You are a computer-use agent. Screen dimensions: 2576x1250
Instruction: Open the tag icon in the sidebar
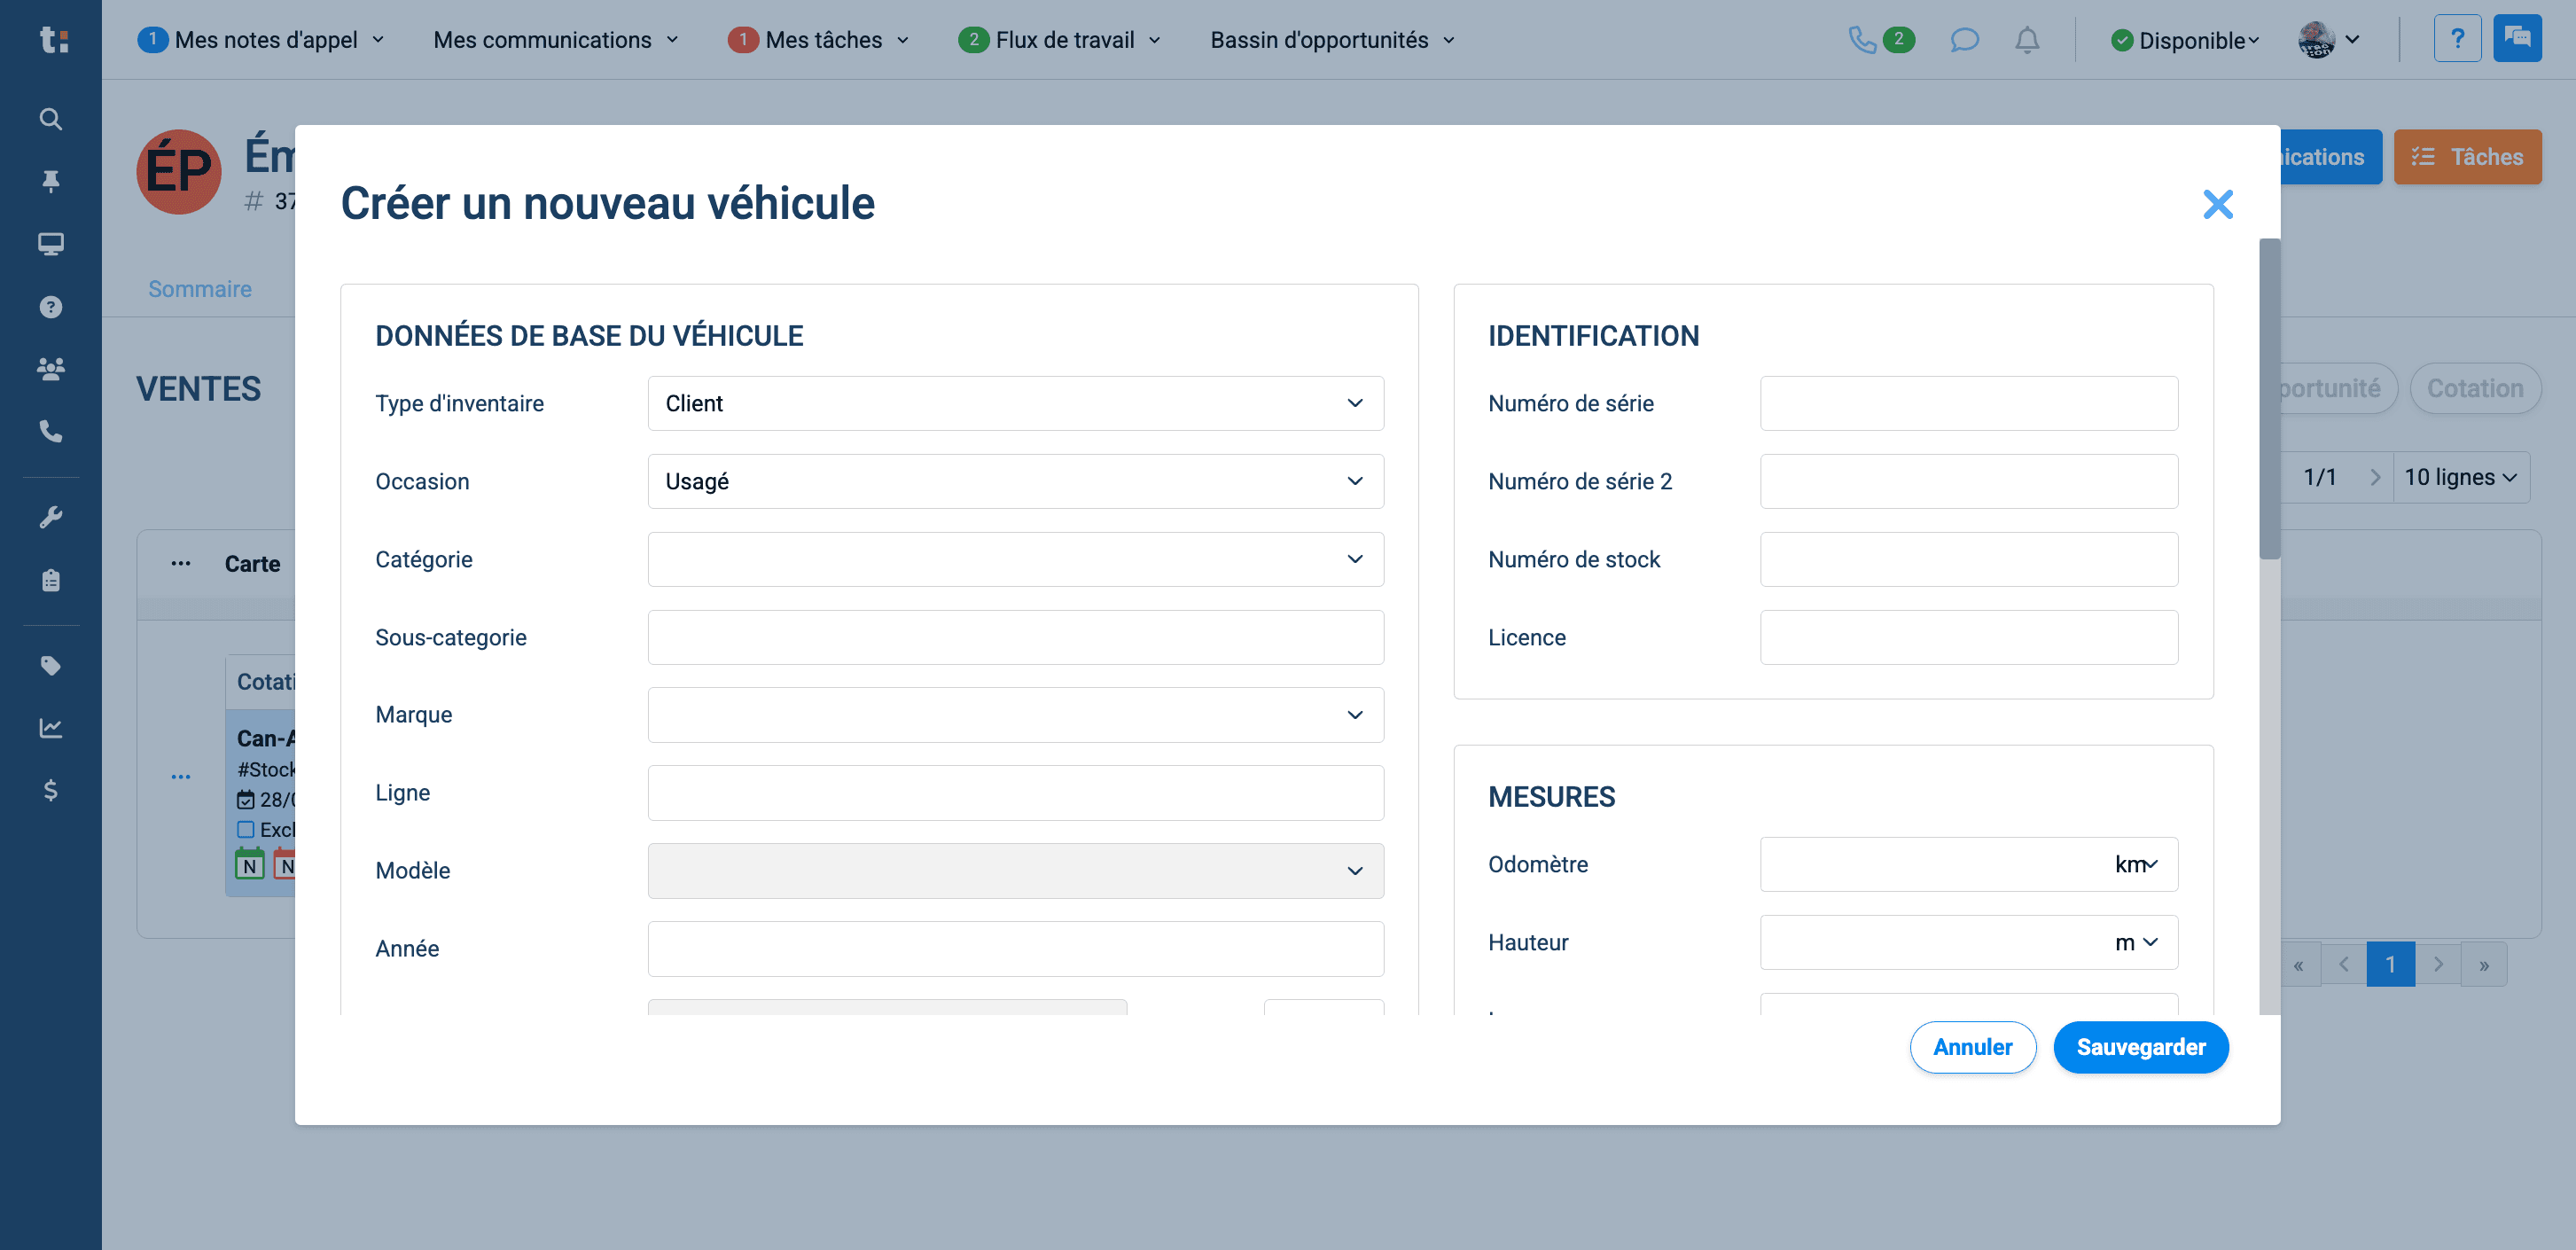[51, 666]
